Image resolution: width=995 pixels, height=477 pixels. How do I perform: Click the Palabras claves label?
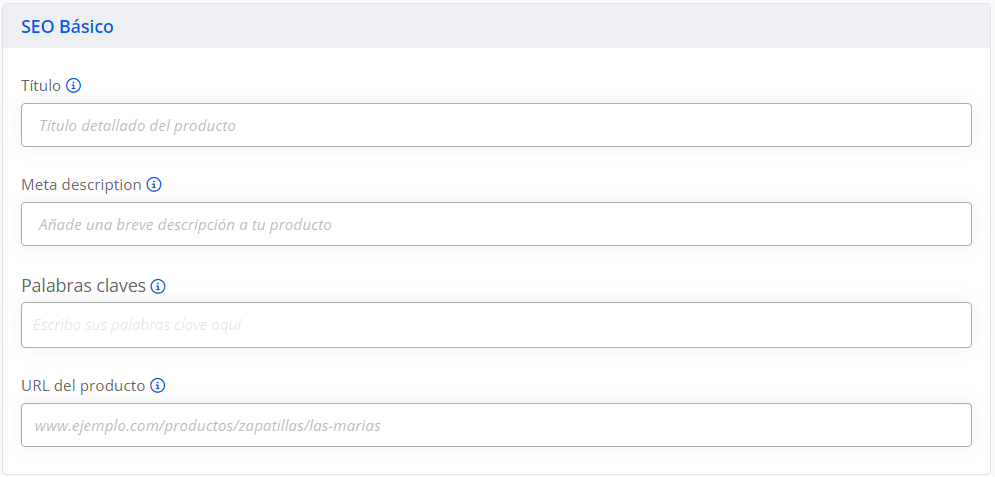(84, 286)
